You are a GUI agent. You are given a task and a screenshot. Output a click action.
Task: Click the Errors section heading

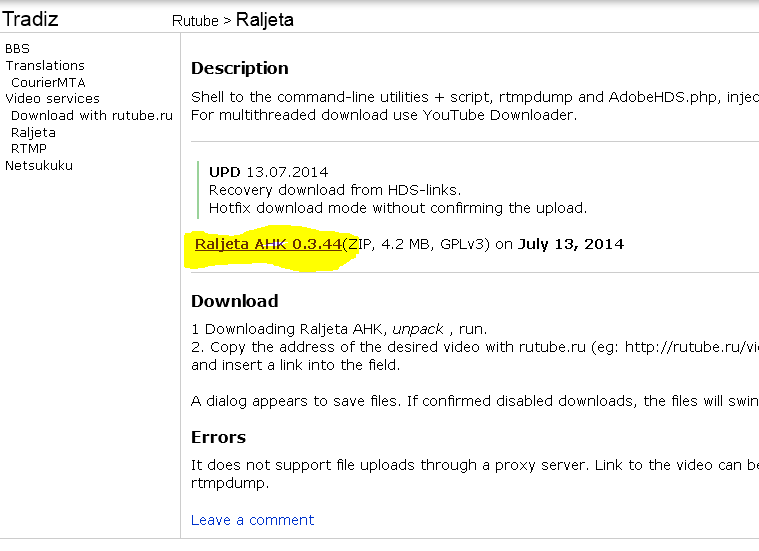pyautogui.click(x=218, y=437)
